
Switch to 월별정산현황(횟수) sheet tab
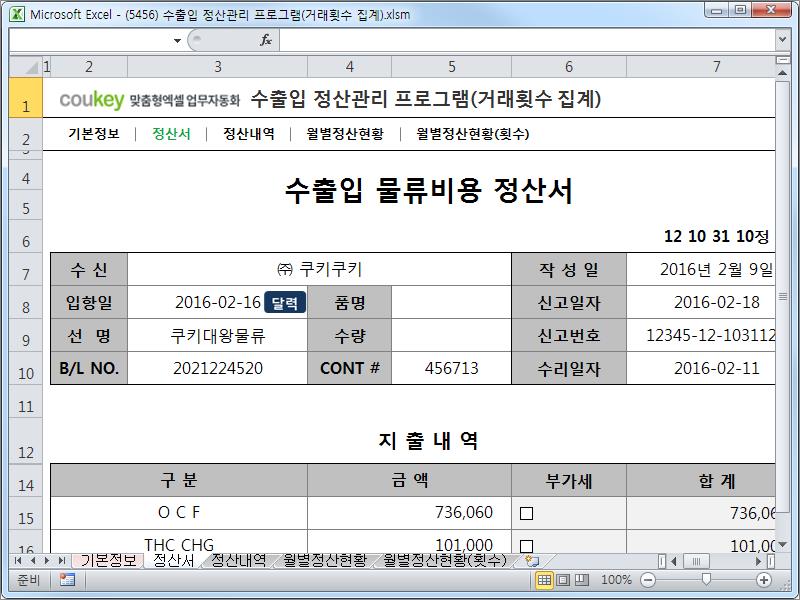tap(445, 560)
